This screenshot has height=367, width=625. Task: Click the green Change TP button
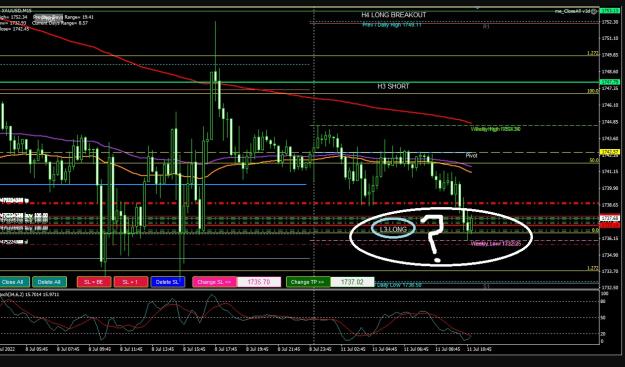click(308, 282)
